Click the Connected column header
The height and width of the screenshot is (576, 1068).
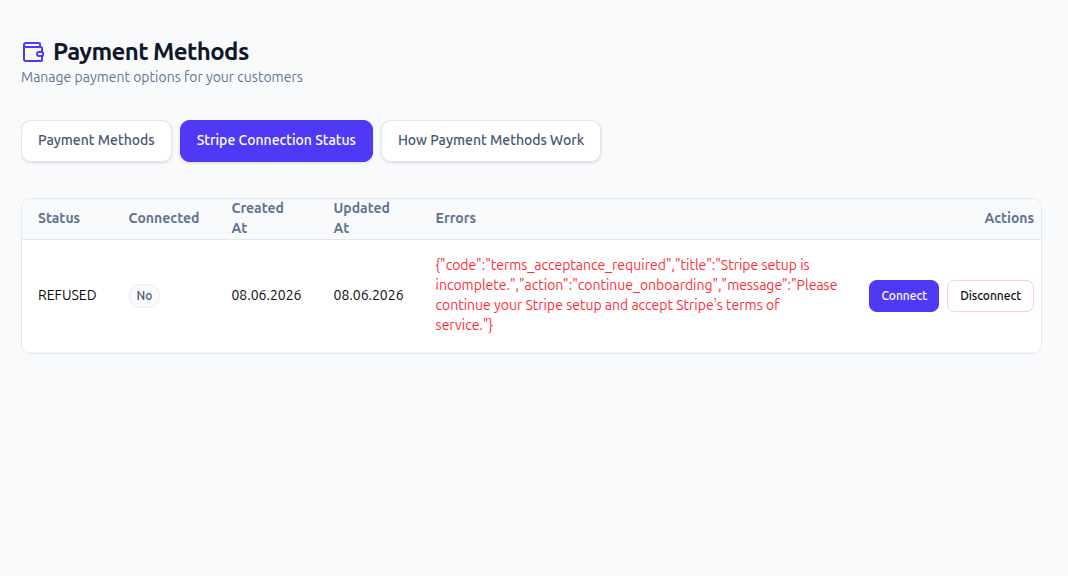(x=163, y=218)
